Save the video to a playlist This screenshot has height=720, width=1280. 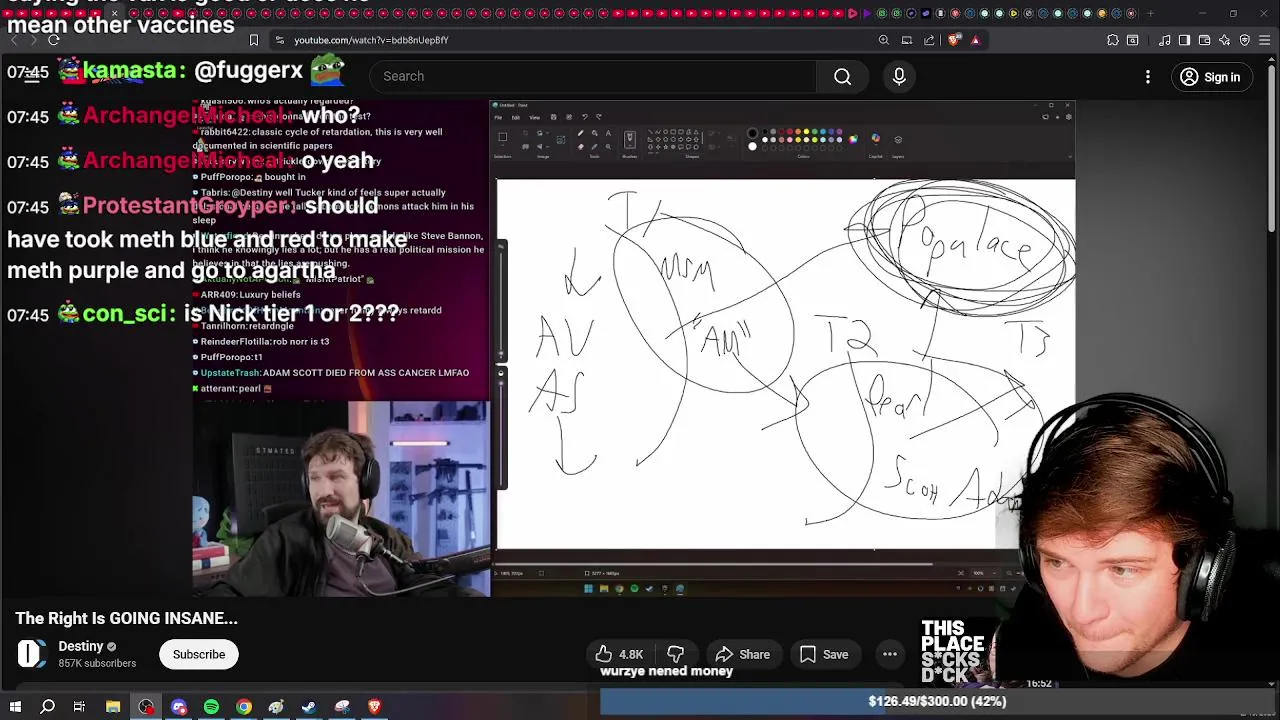pos(824,654)
